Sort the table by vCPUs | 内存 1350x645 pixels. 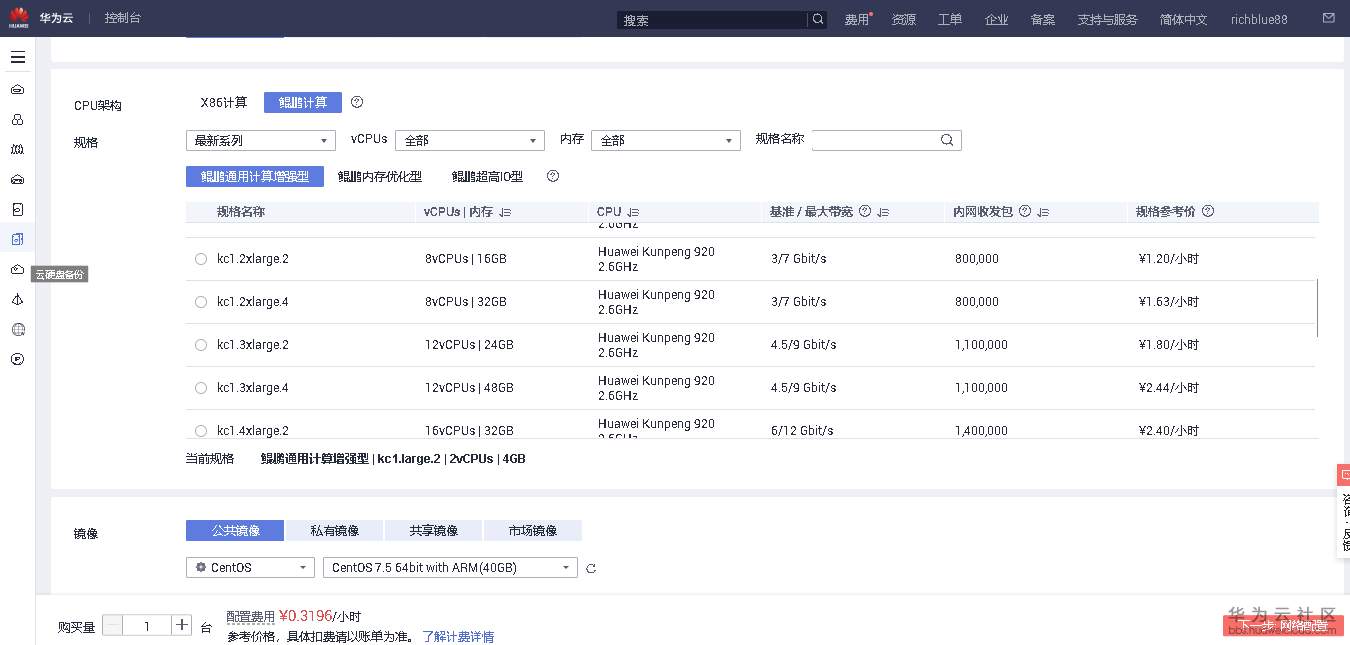pos(505,212)
